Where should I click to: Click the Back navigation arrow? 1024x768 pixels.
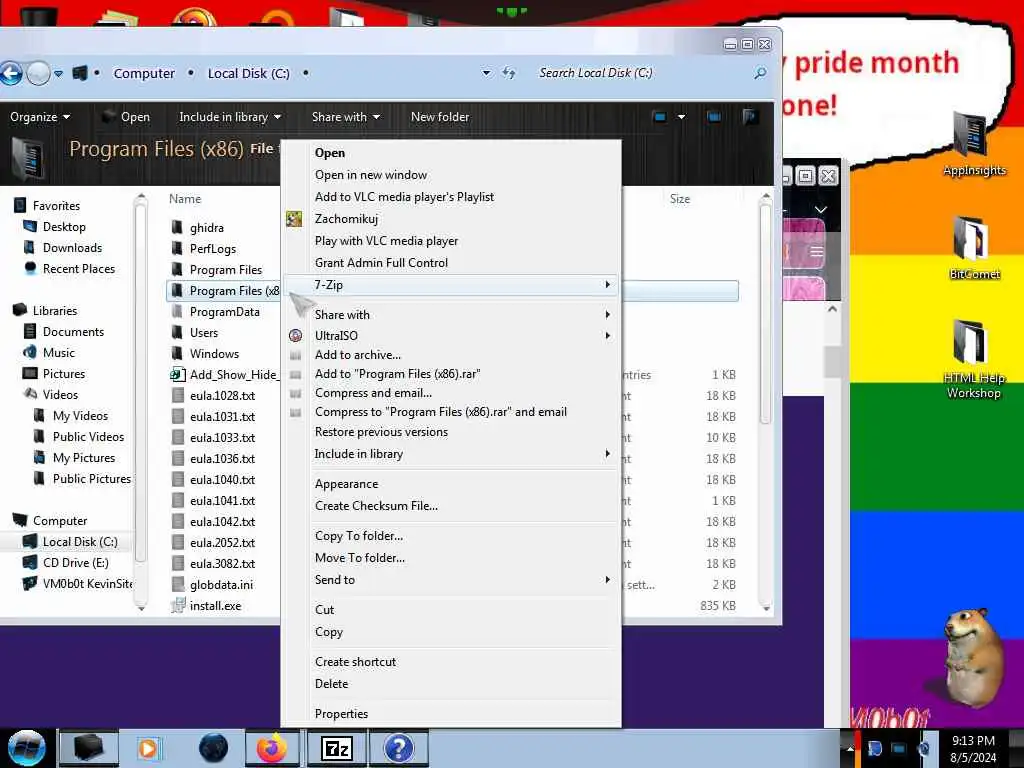[x=10, y=73]
